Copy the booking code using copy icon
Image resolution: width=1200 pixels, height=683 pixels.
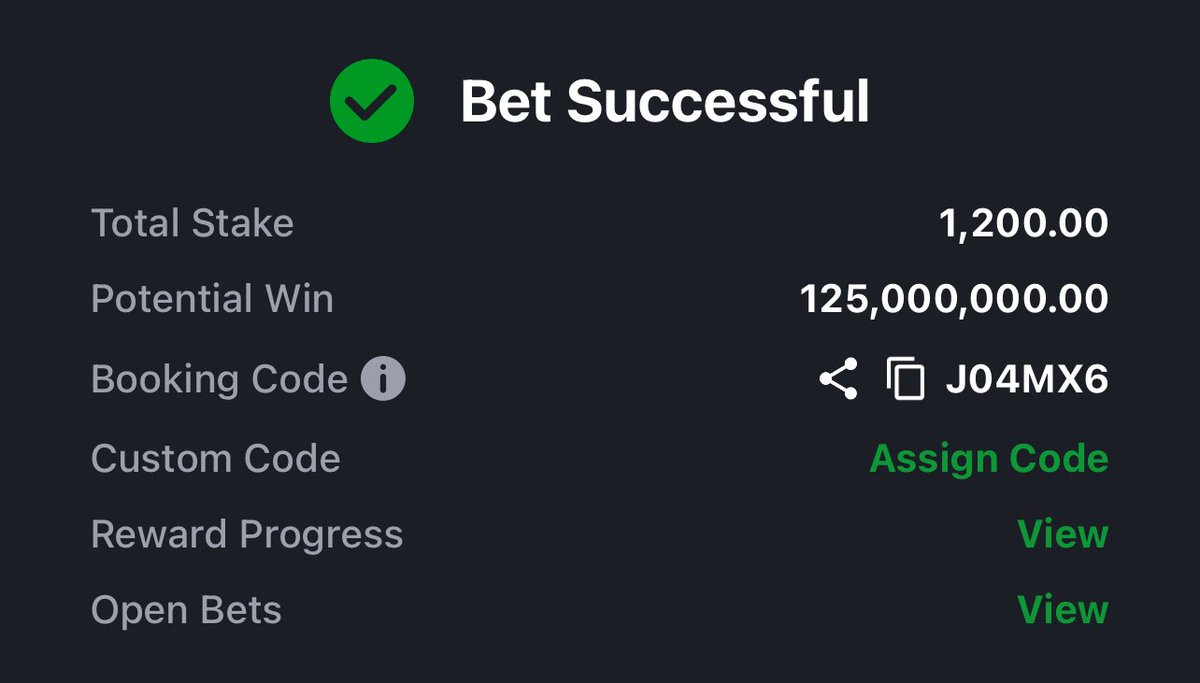[x=905, y=380]
